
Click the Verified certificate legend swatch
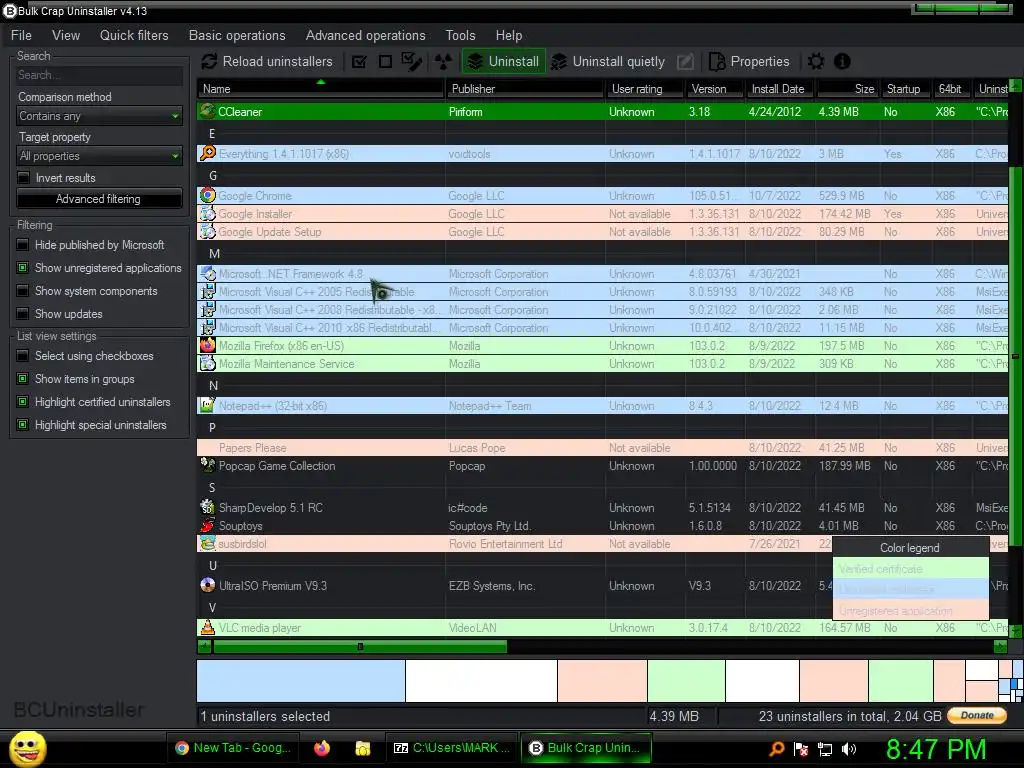tap(911, 568)
